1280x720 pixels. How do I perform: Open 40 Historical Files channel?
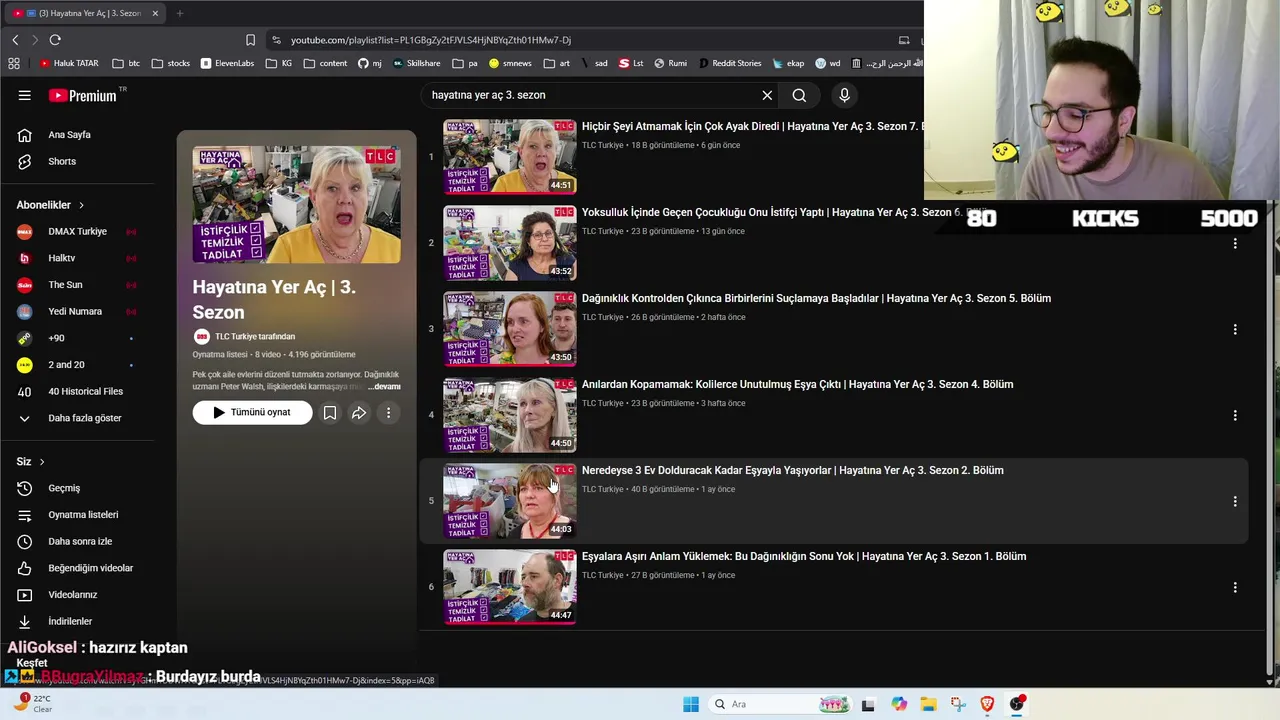(x=85, y=391)
